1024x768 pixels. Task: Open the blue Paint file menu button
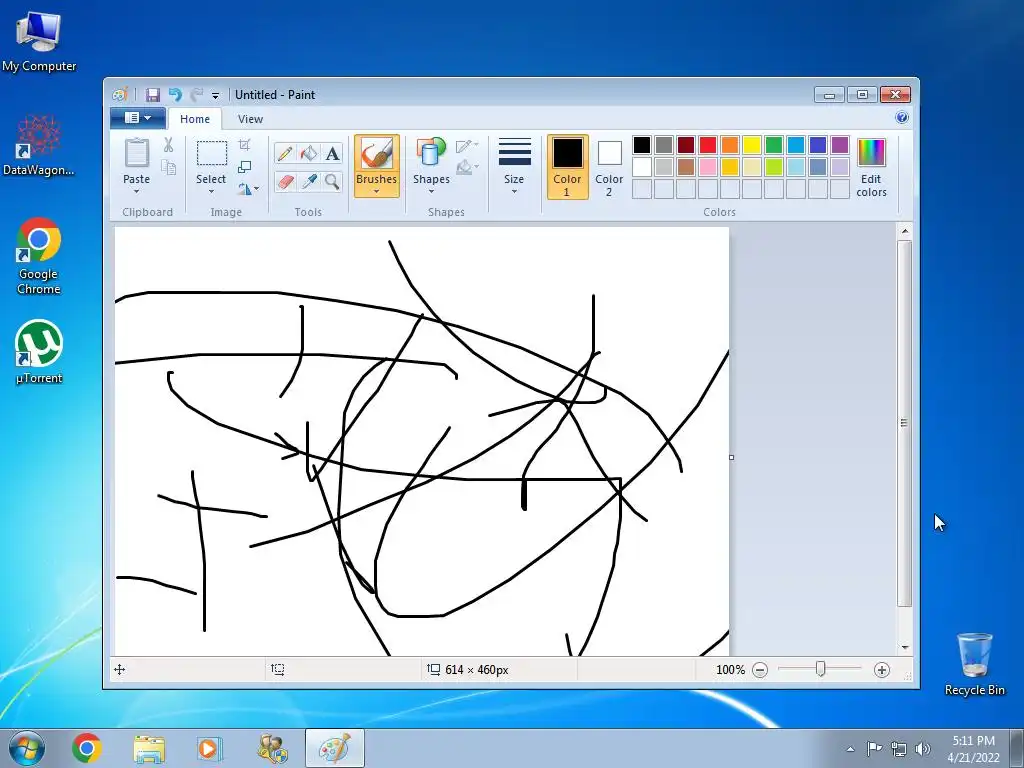click(x=137, y=118)
